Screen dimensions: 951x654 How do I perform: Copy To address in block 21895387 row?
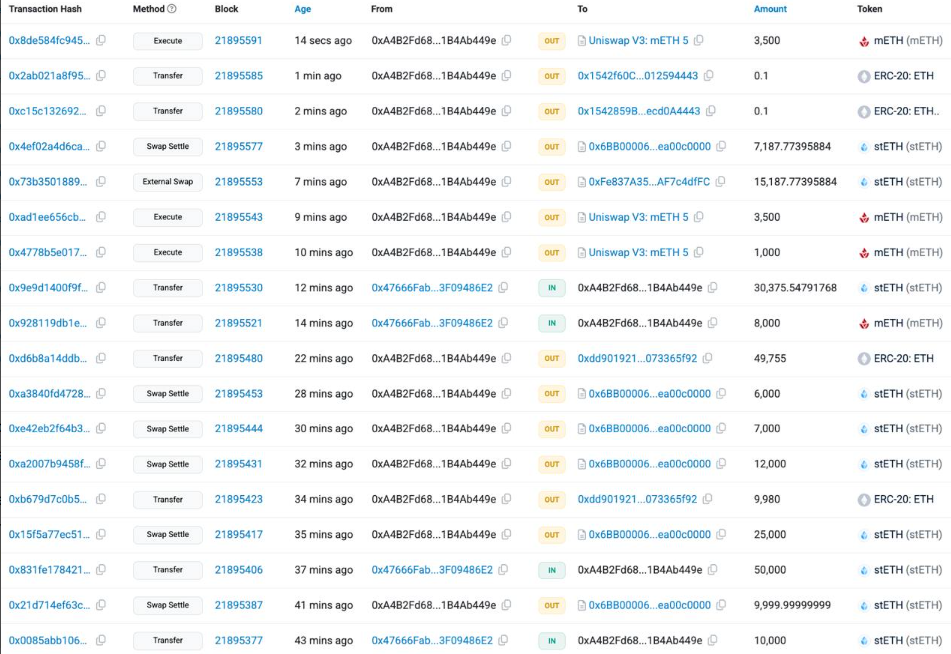[x=721, y=604]
